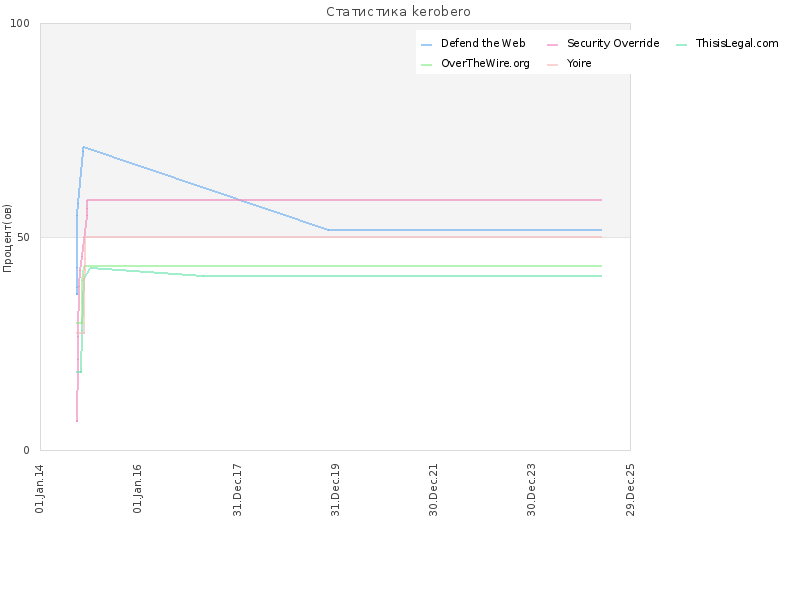Toggle the Defend the Web series label
This screenshot has height=600, width=800.
tap(483, 43)
